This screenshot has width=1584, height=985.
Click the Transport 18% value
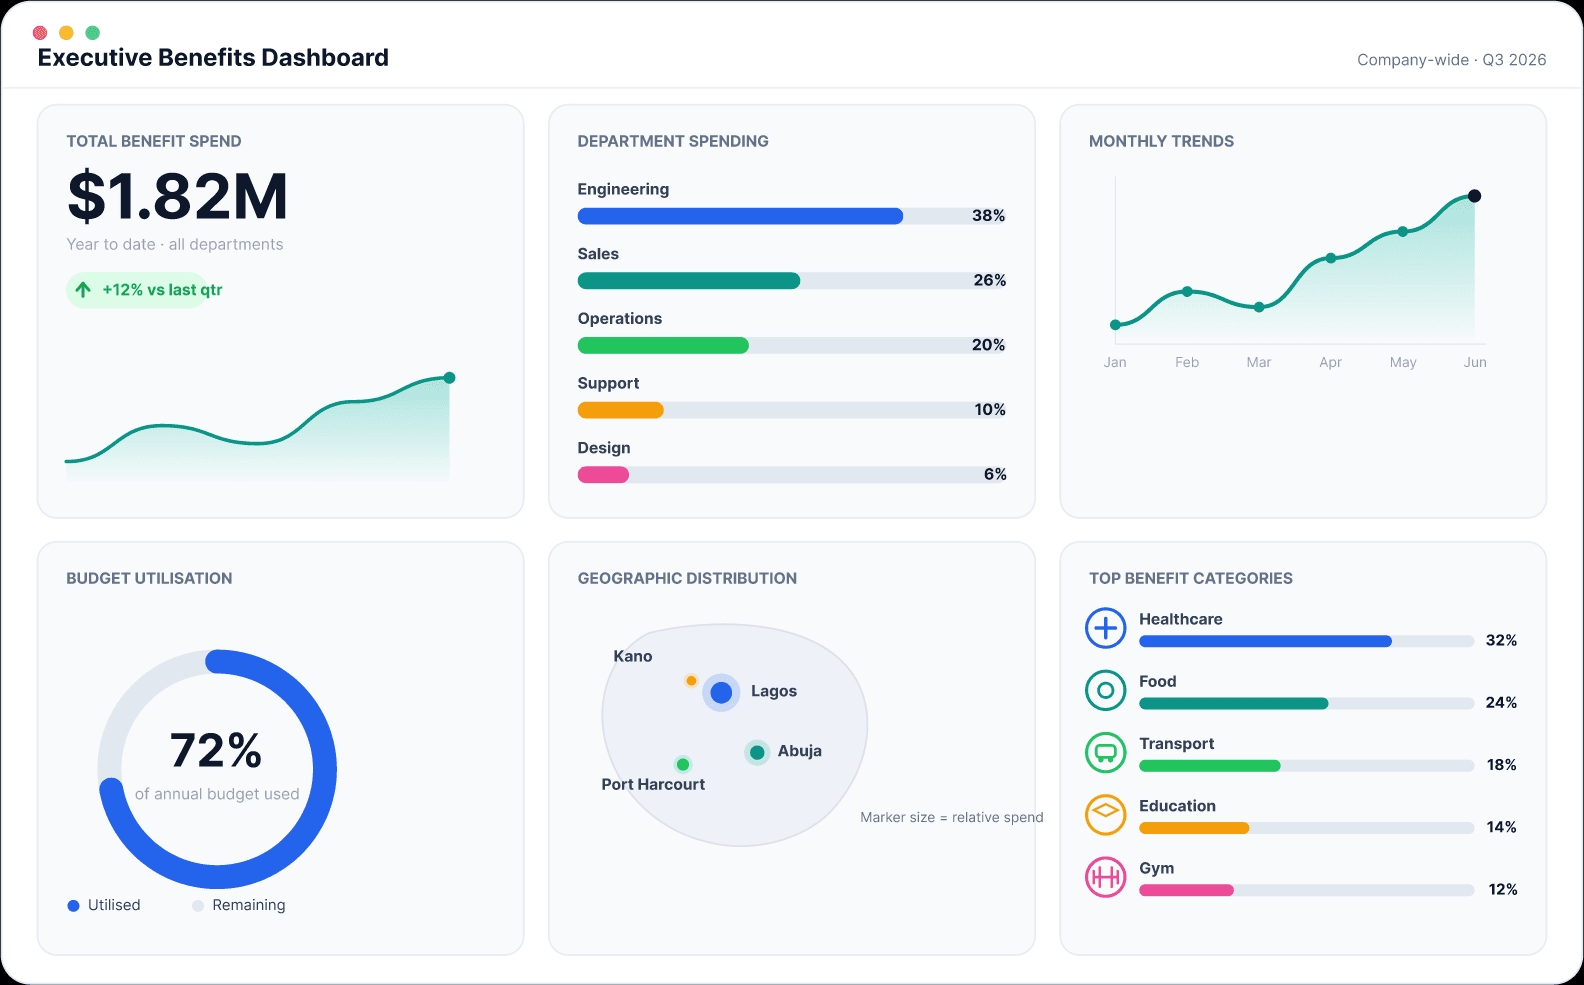tap(1501, 765)
